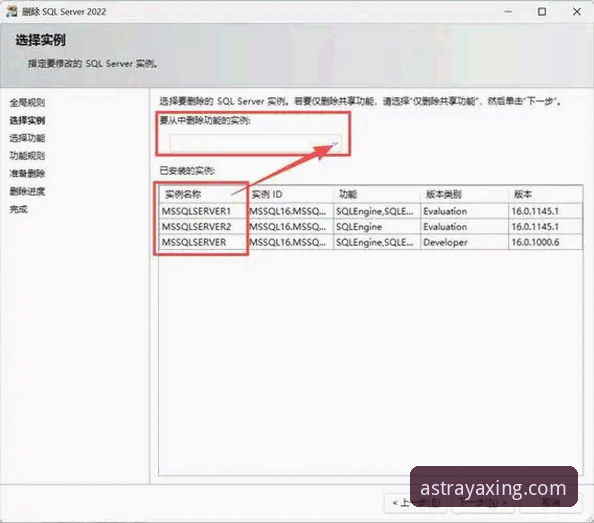This screenshot has width=594, height=523.
Task: Click the 版本 column header
Action: pos(546,194)
